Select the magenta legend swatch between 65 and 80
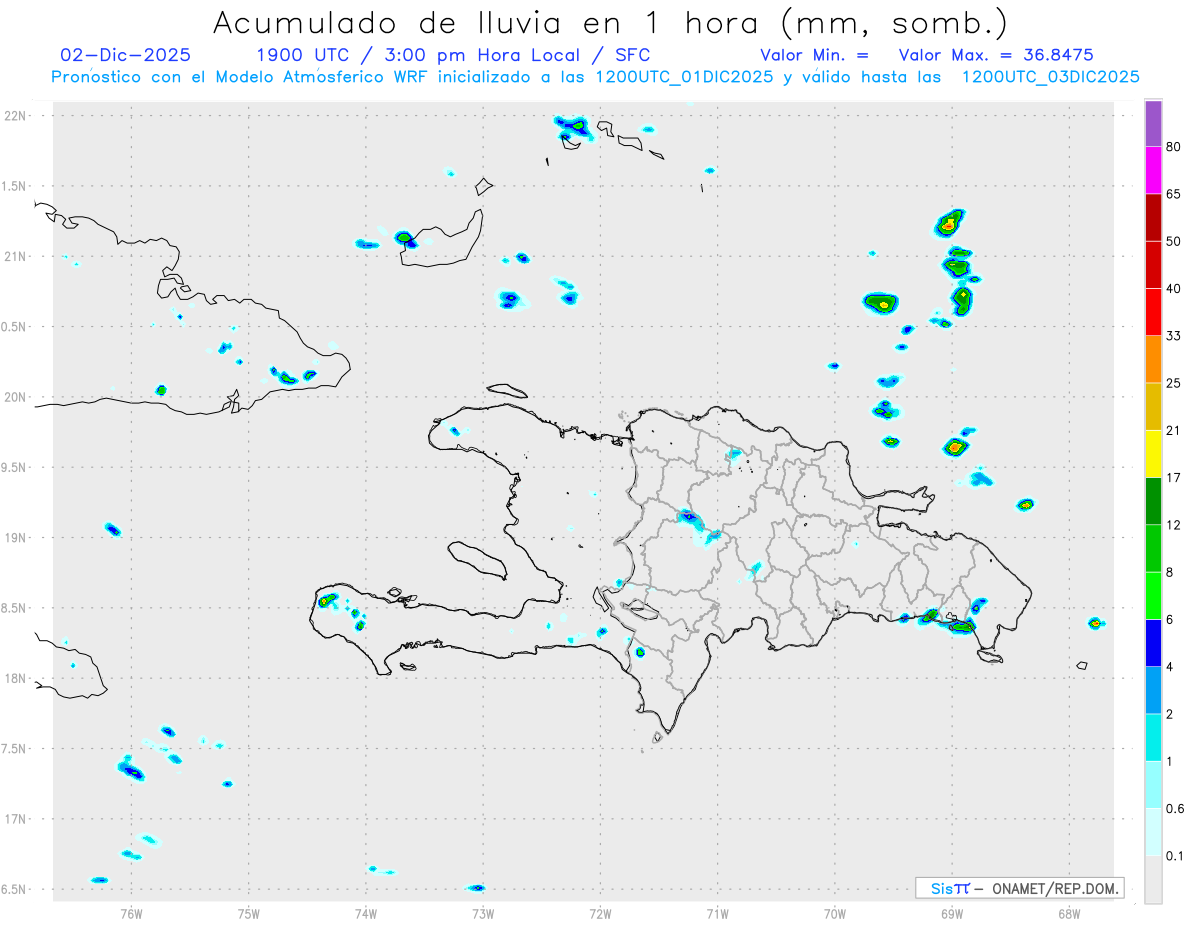This screenshot has height=927, width=1200. [x=1153, y=171]
